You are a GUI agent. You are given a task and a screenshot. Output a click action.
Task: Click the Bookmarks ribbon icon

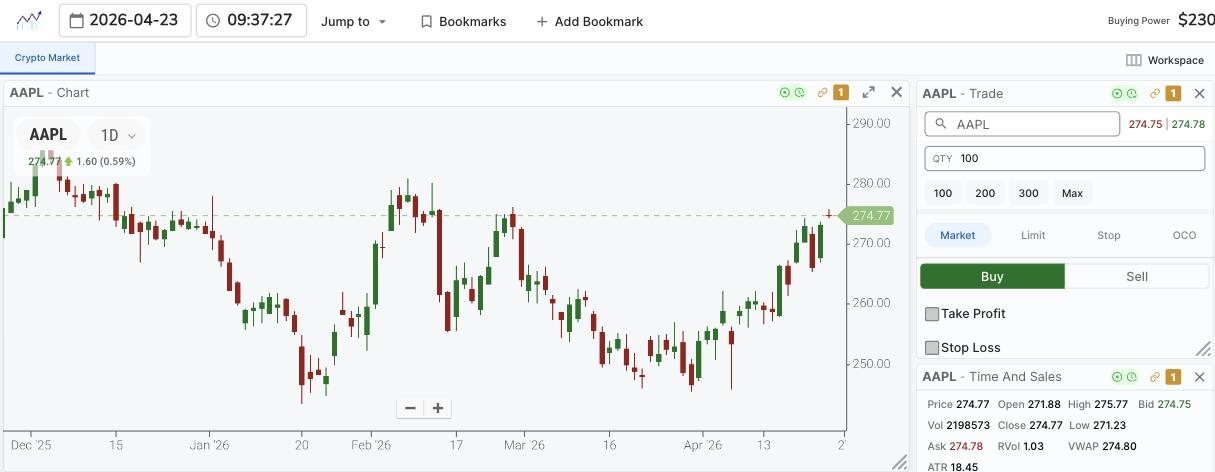(x=426, y=21)
